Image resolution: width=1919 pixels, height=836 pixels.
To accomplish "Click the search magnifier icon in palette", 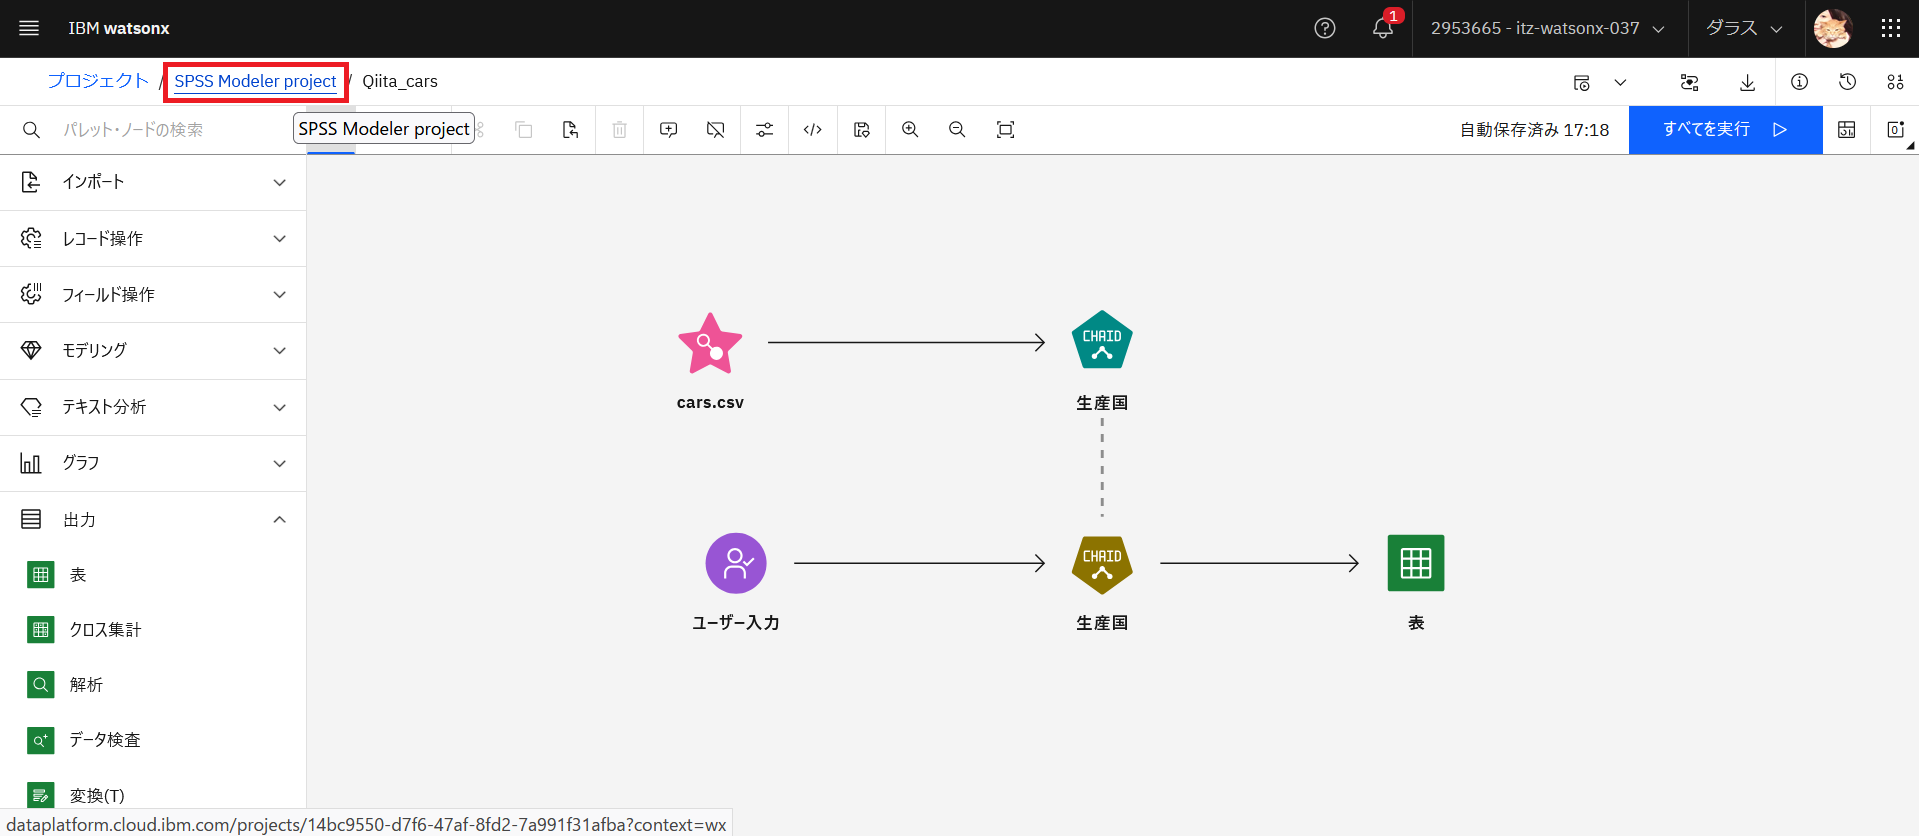I will click(x=31, y=130).
